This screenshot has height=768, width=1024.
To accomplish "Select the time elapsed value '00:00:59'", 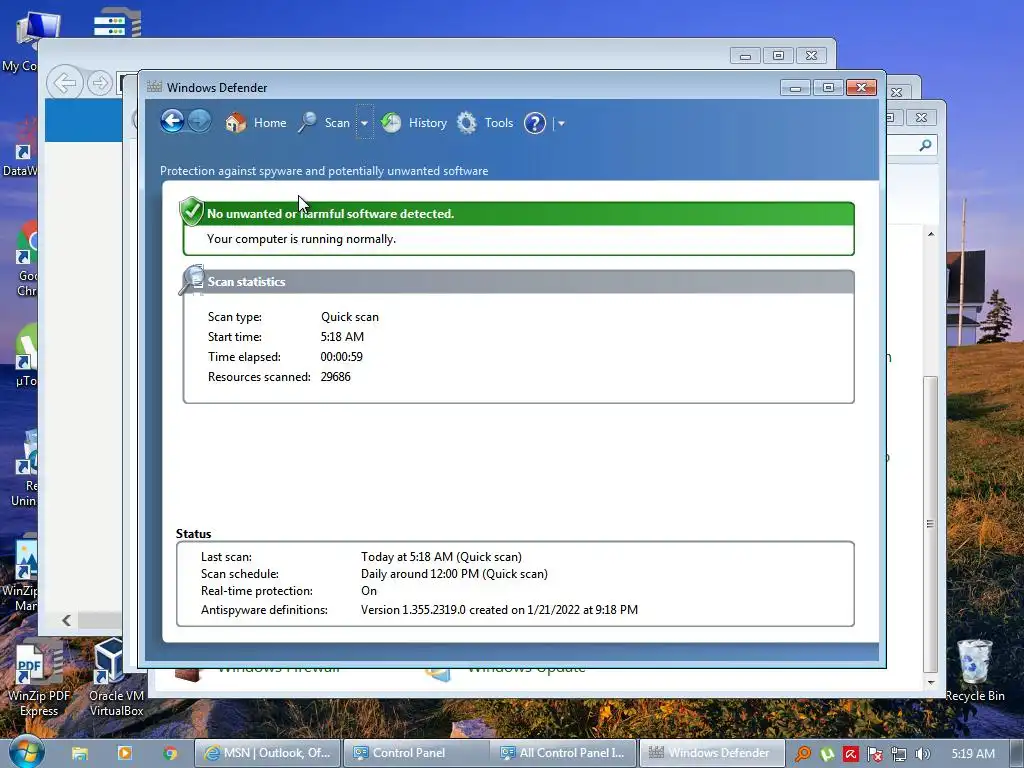I will (342, 357).
